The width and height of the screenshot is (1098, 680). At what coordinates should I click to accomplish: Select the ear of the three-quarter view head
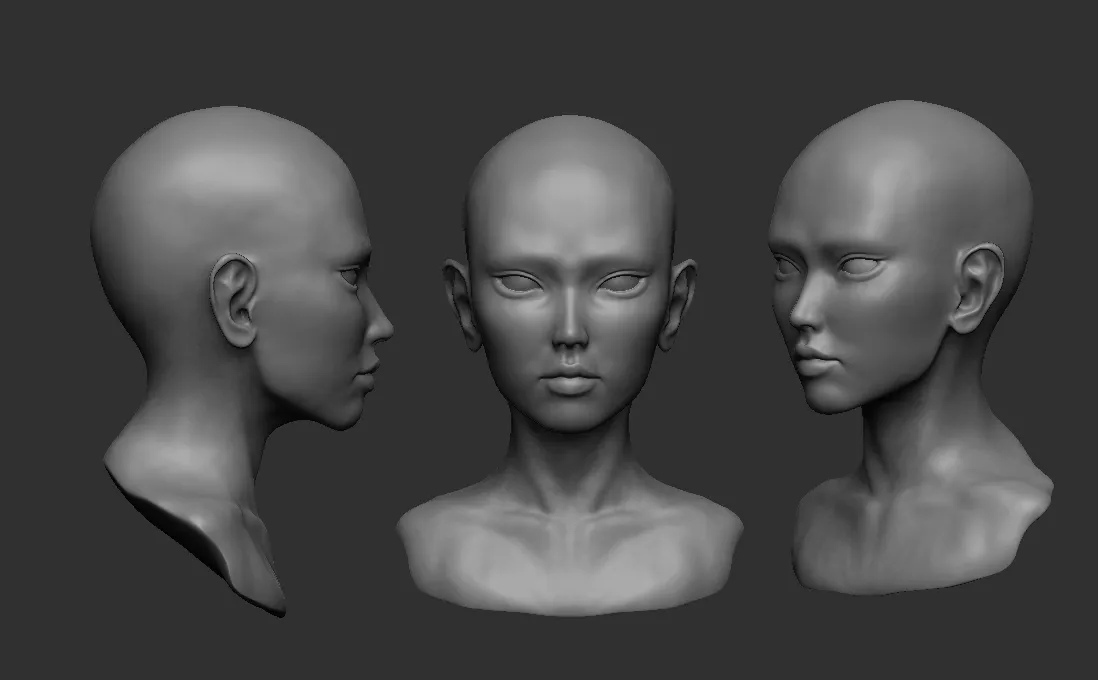tap(977, 289)
